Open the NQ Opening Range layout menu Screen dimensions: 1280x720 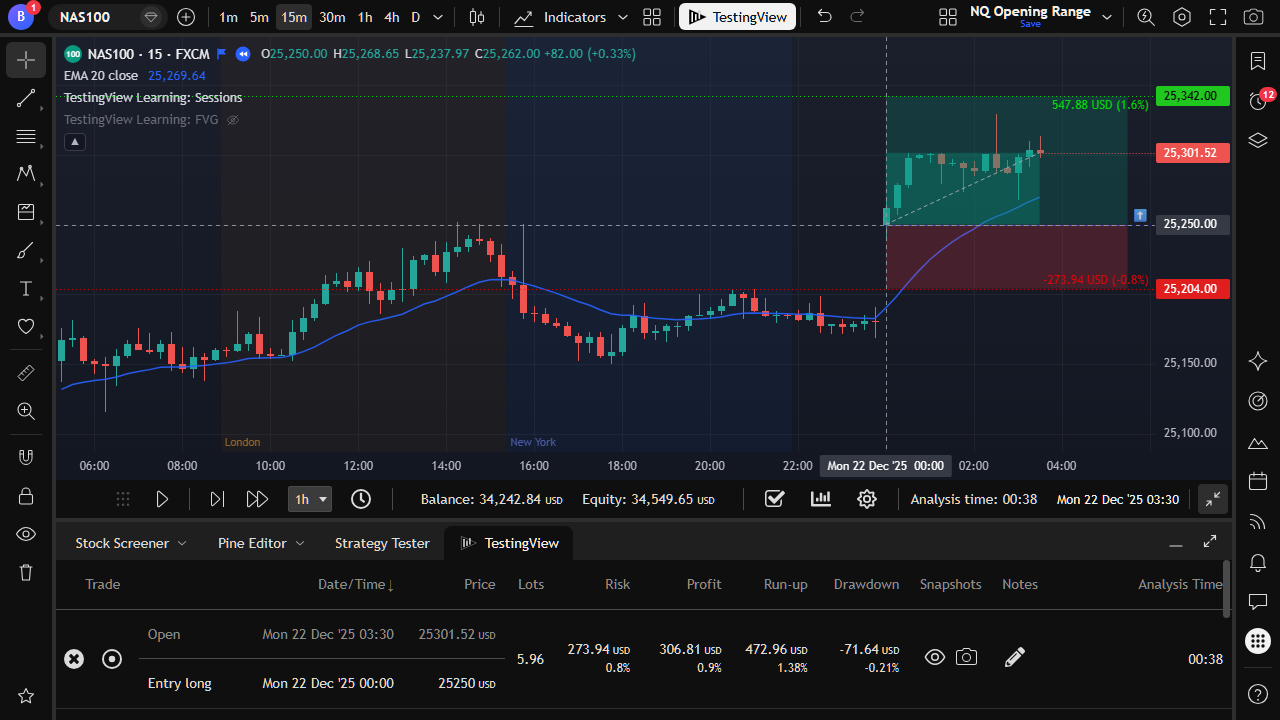[1106, 17]
